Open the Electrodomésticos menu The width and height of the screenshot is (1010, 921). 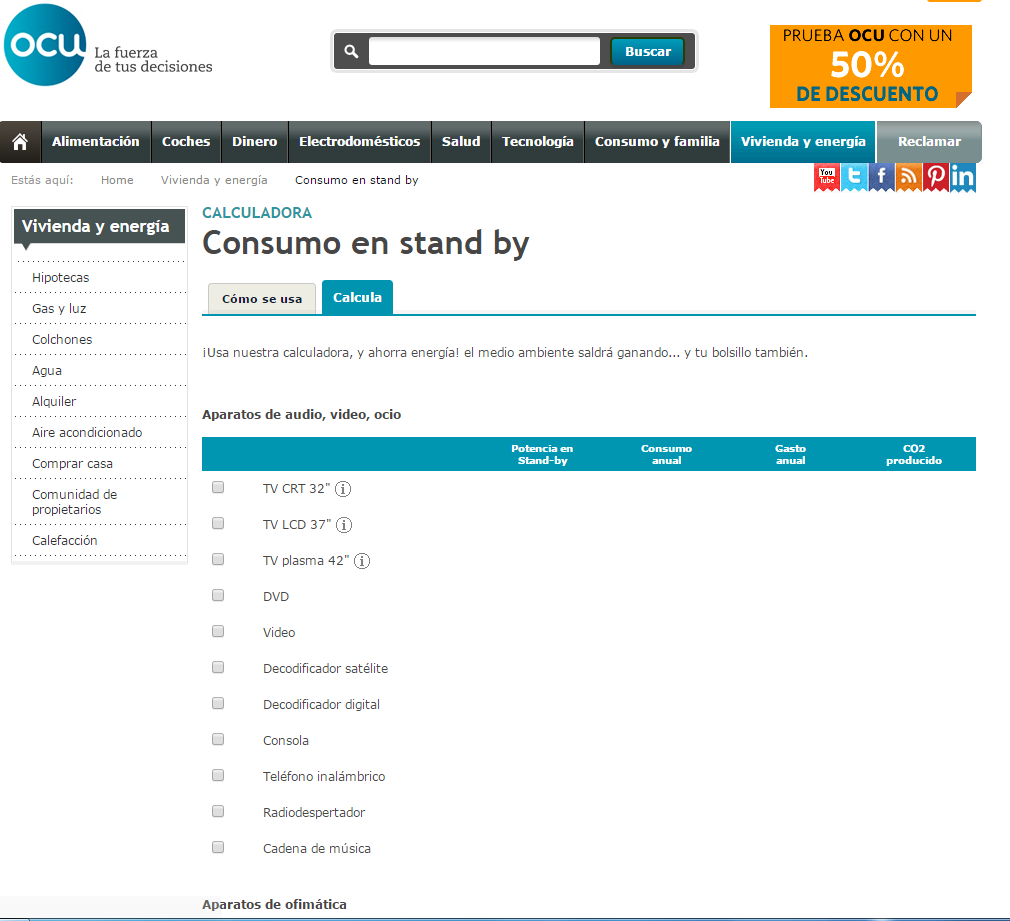359,142
